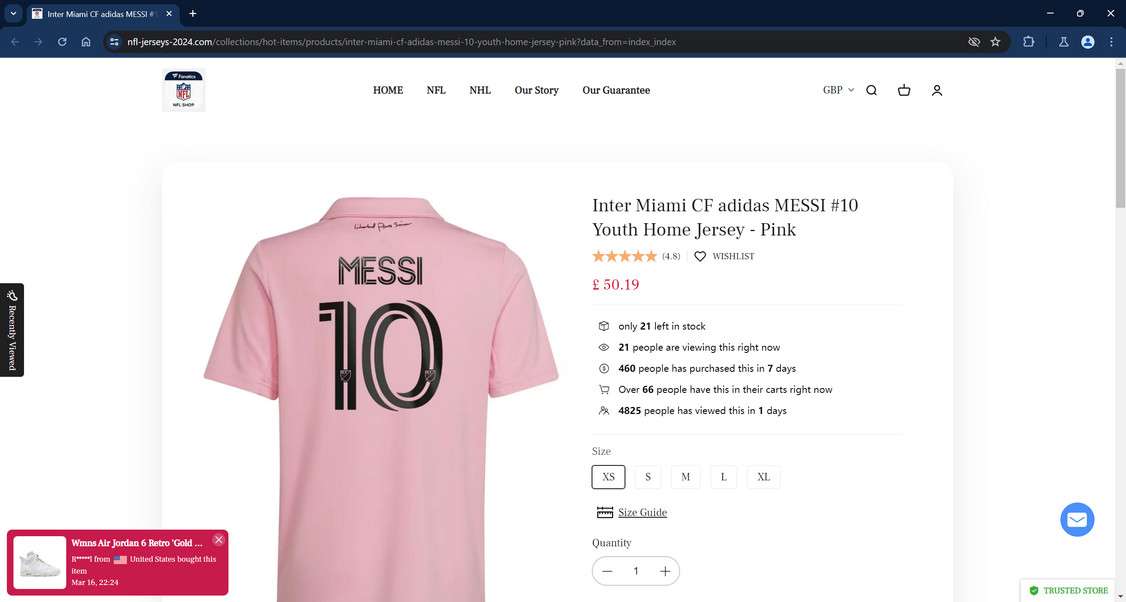Choose size M option
The height and width of the screenshot is (602, 1126).
coord(685,477)
